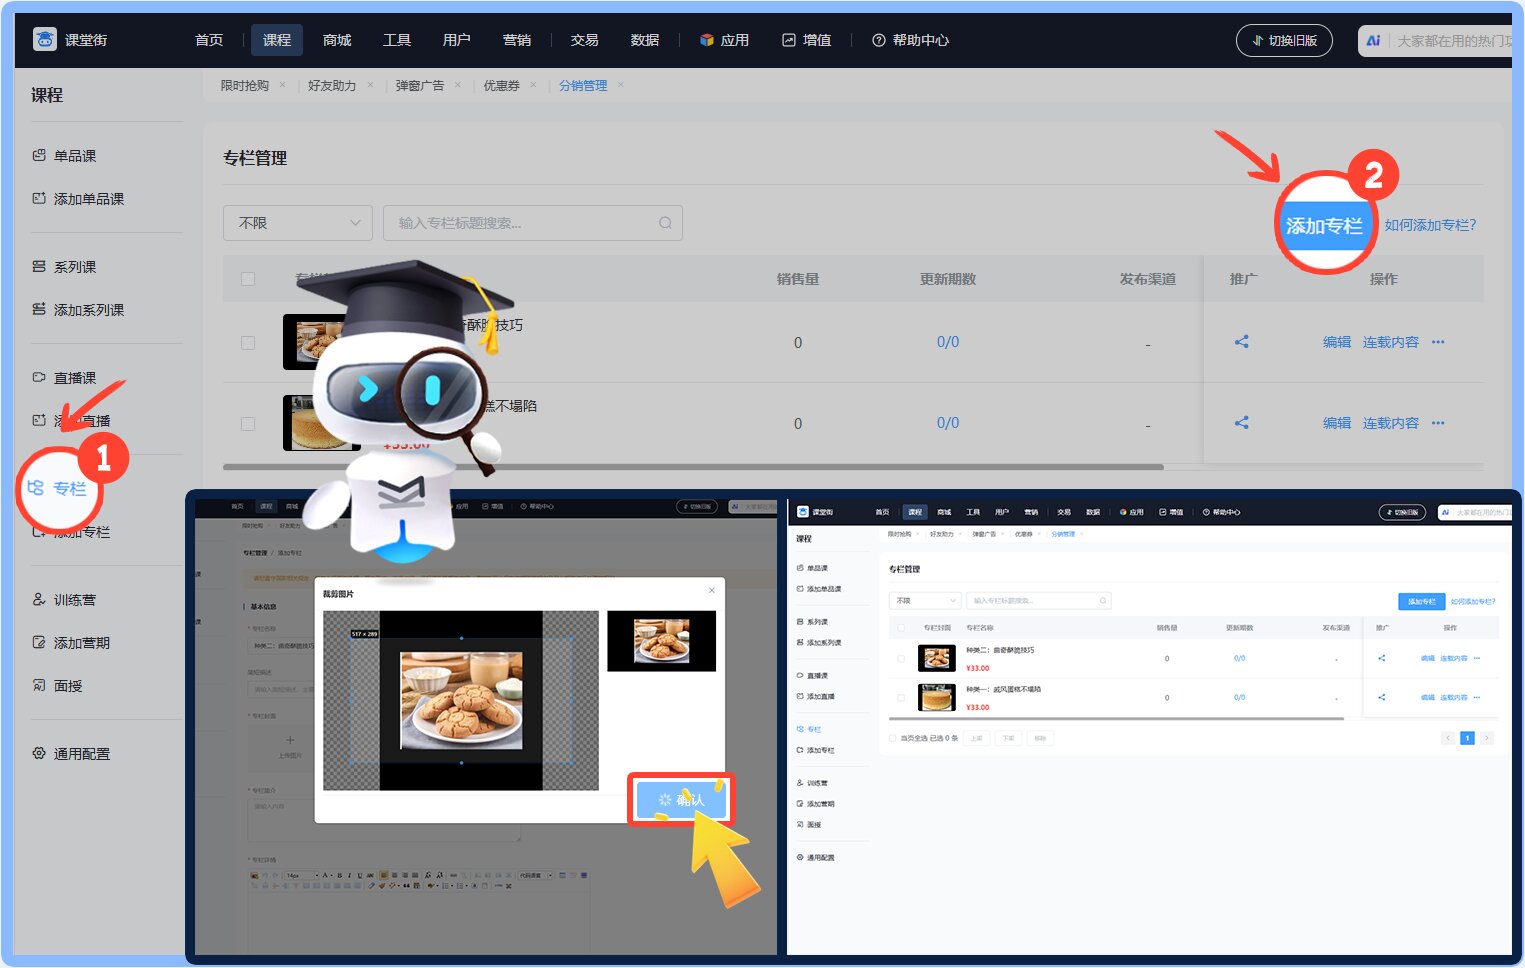Click the 切换旧版 button
The image size is (1525, 968).
(1285, 40)
